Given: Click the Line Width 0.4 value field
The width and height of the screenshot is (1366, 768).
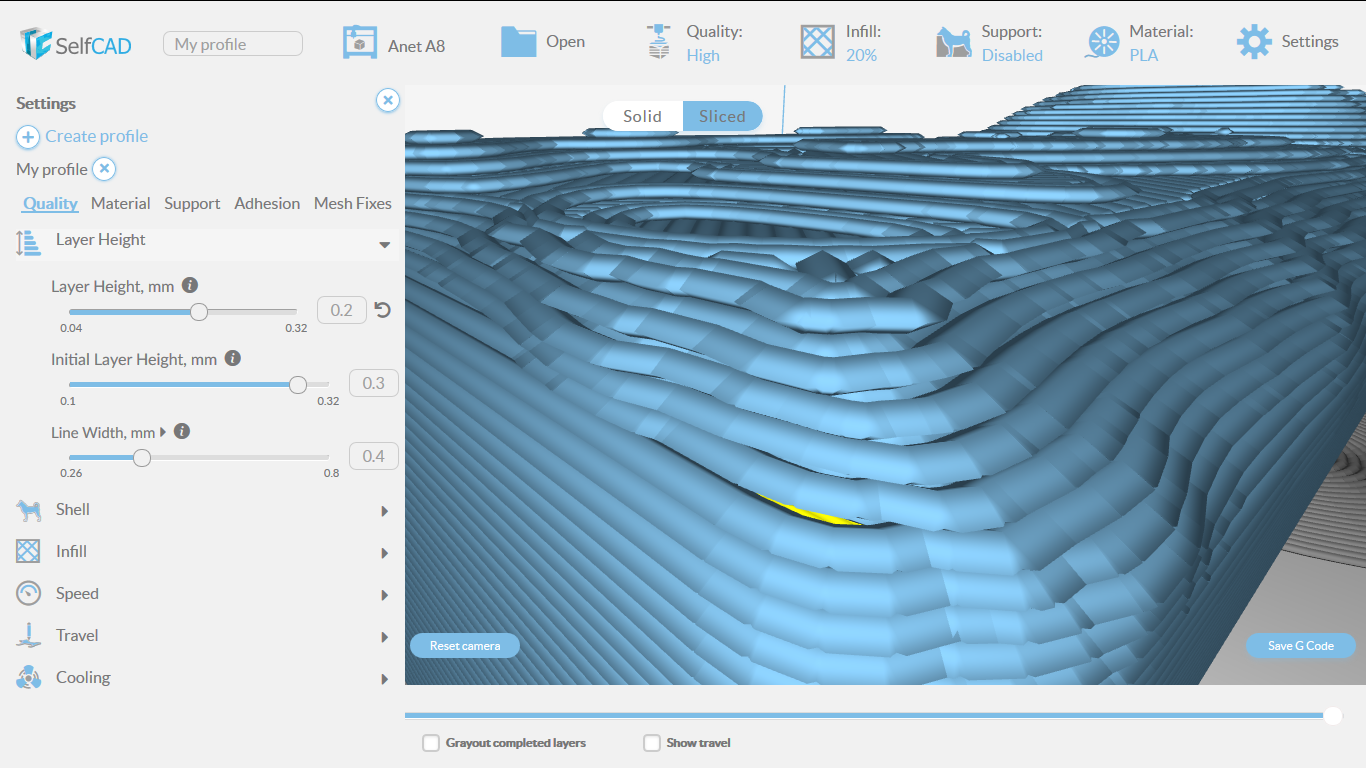Looking at the screenshot, I should coord(374,456).
